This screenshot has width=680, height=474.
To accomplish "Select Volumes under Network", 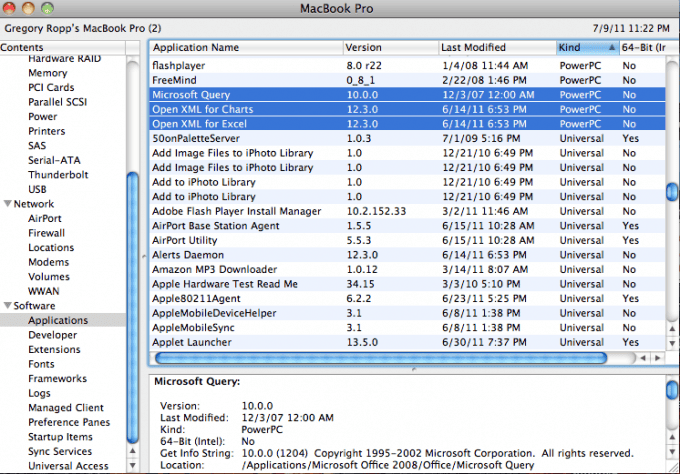I will pyautogui.click(x=49, y=276).
